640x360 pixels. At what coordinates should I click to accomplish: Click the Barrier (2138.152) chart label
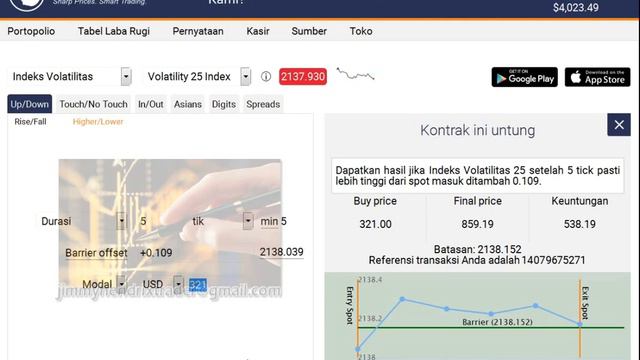coord(497,322)
